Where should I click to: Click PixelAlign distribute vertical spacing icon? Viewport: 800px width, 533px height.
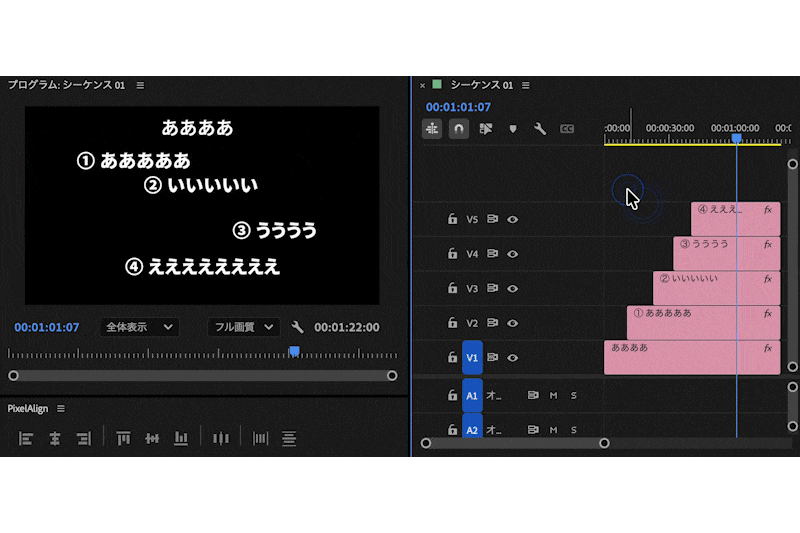tap(289, 438)
